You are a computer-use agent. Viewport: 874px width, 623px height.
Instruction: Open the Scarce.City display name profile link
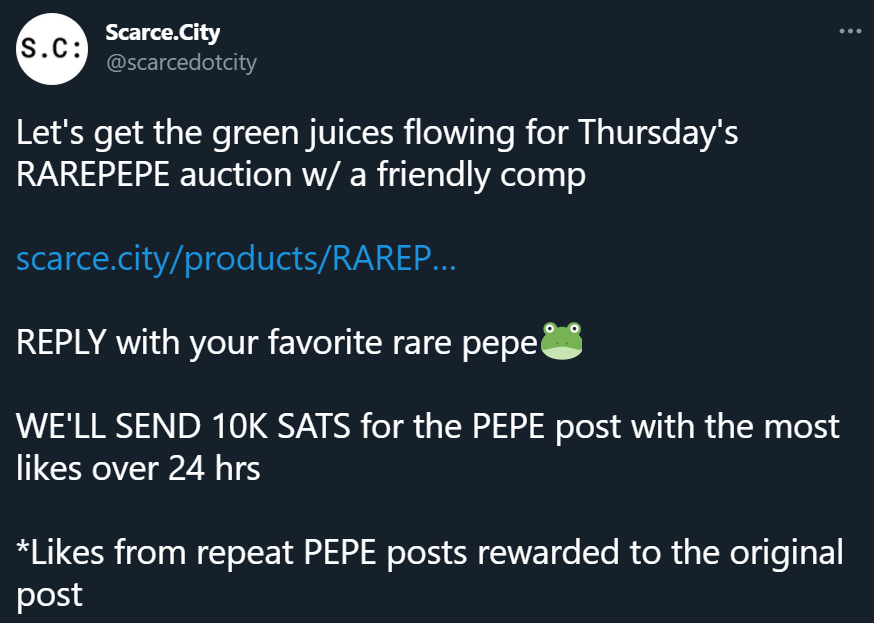click(162, 32)
